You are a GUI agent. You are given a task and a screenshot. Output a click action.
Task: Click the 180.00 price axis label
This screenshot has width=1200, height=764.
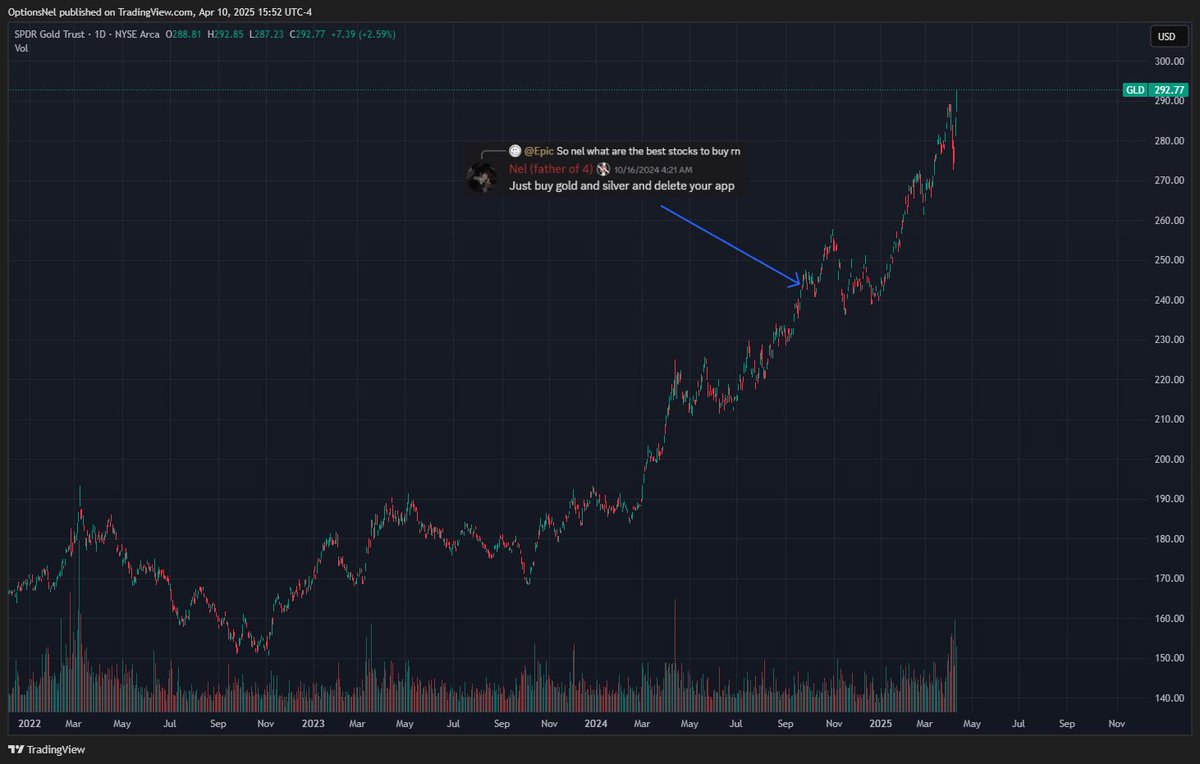click(x=1169, y=539)
